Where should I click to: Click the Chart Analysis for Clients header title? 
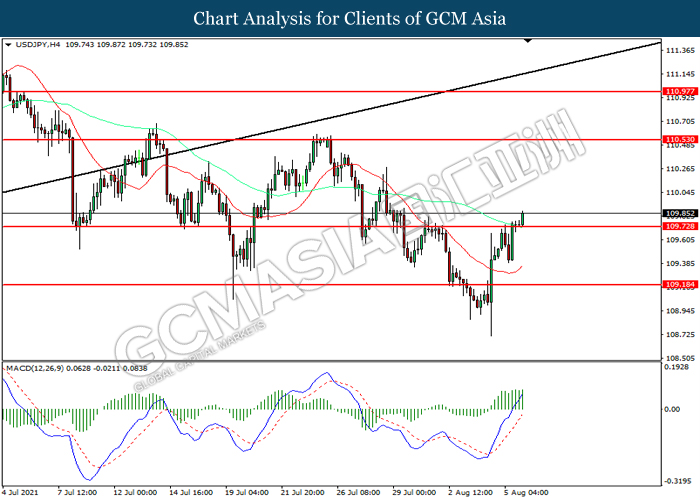(x=350, y=18)
